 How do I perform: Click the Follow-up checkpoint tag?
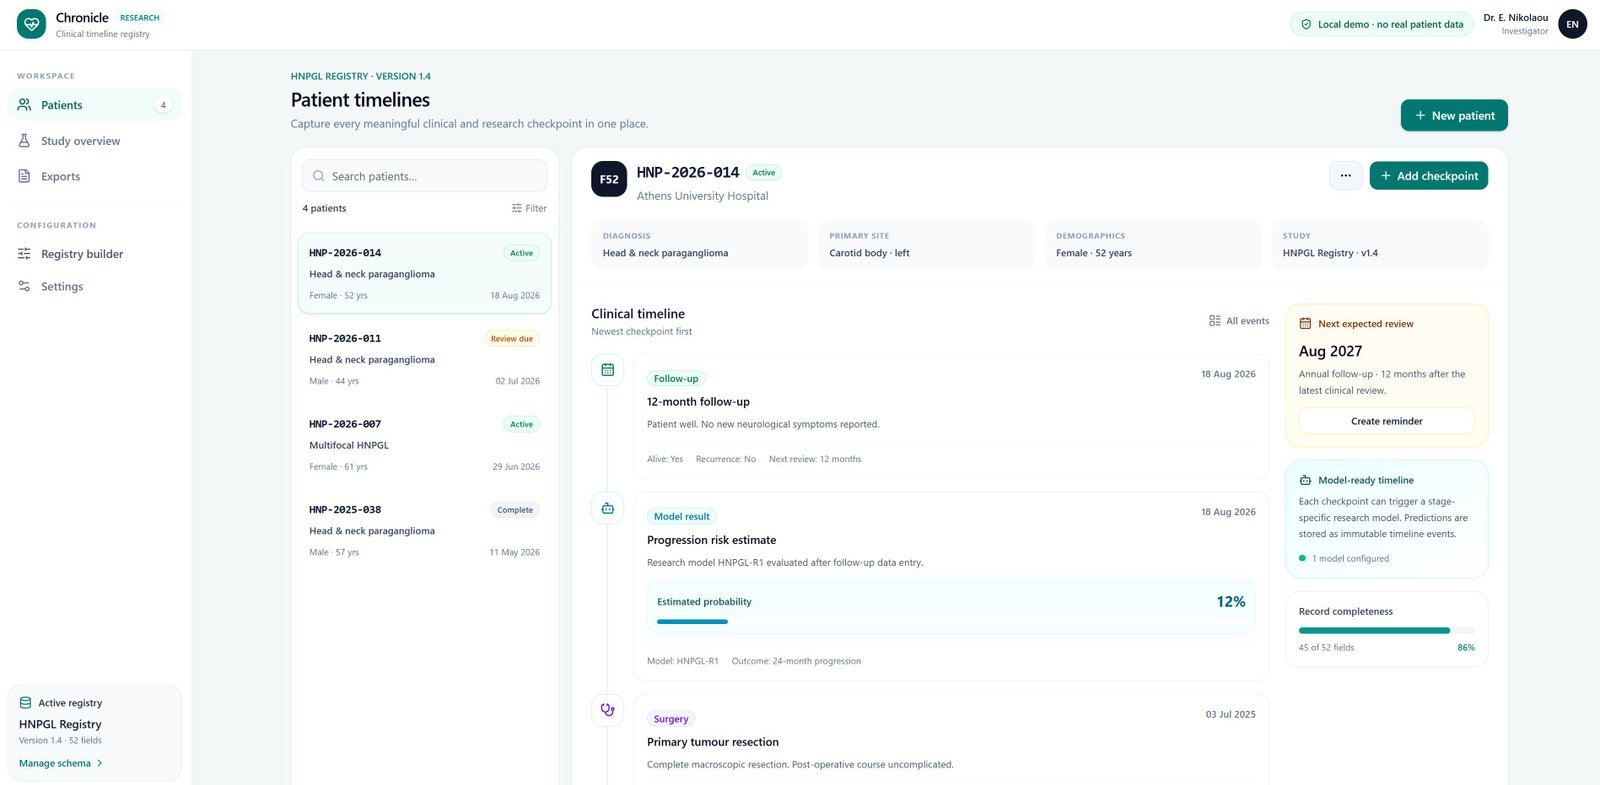pyautogui.click(x=676, y=379)
